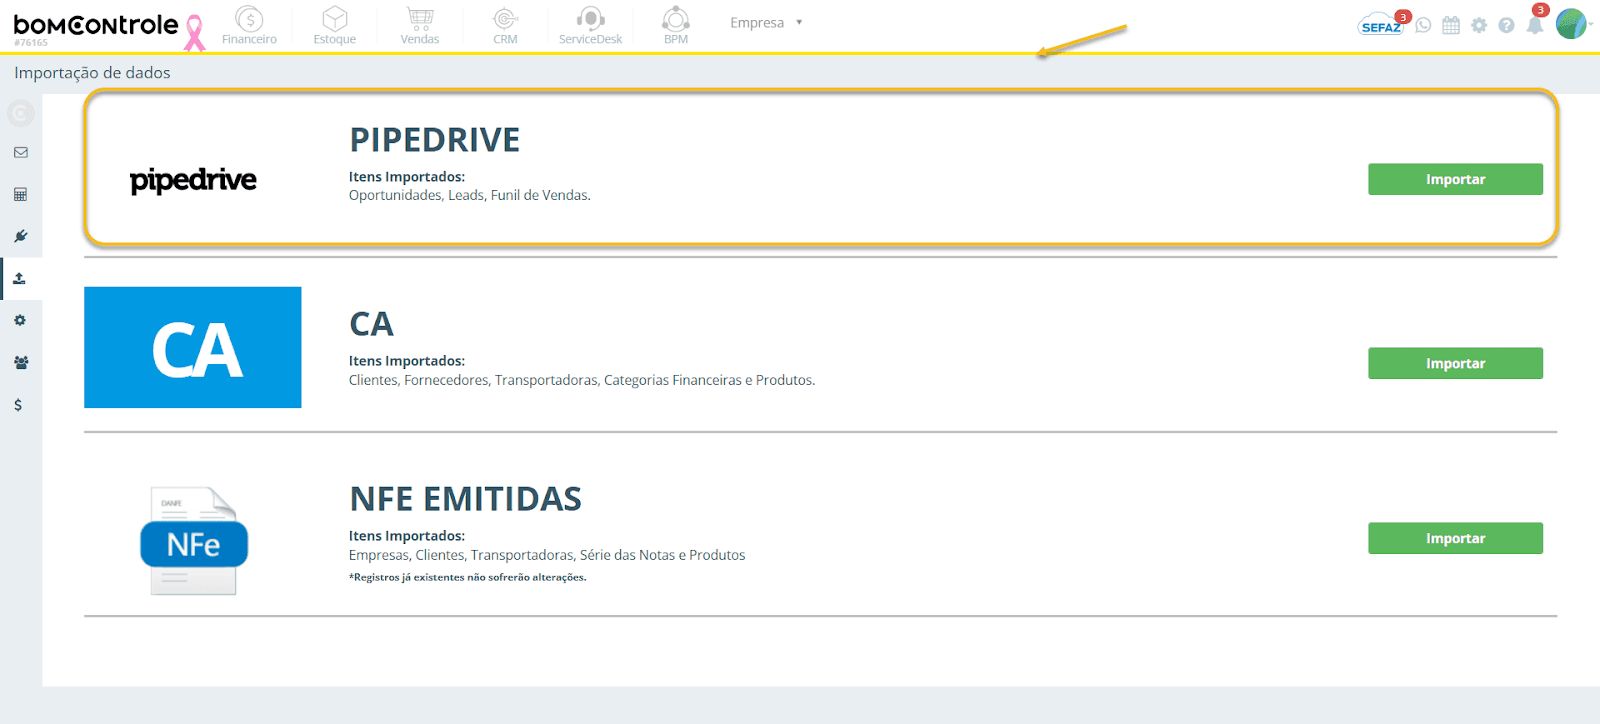Image resolution: width=1600 pixels, height=724 pixels.
Task: Click the envelope icon in sidebar
Action: pos(21,153)
